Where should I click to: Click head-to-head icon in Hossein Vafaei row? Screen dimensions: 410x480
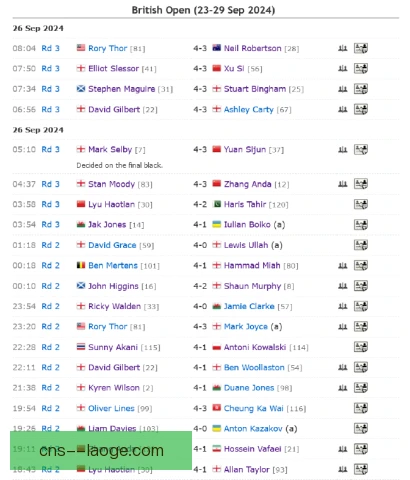(x=343, y=449)
